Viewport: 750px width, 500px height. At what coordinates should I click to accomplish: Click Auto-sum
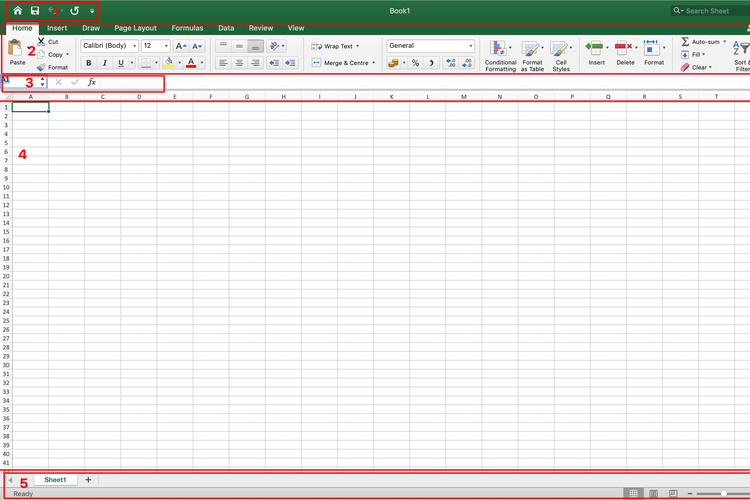point(701,42)
